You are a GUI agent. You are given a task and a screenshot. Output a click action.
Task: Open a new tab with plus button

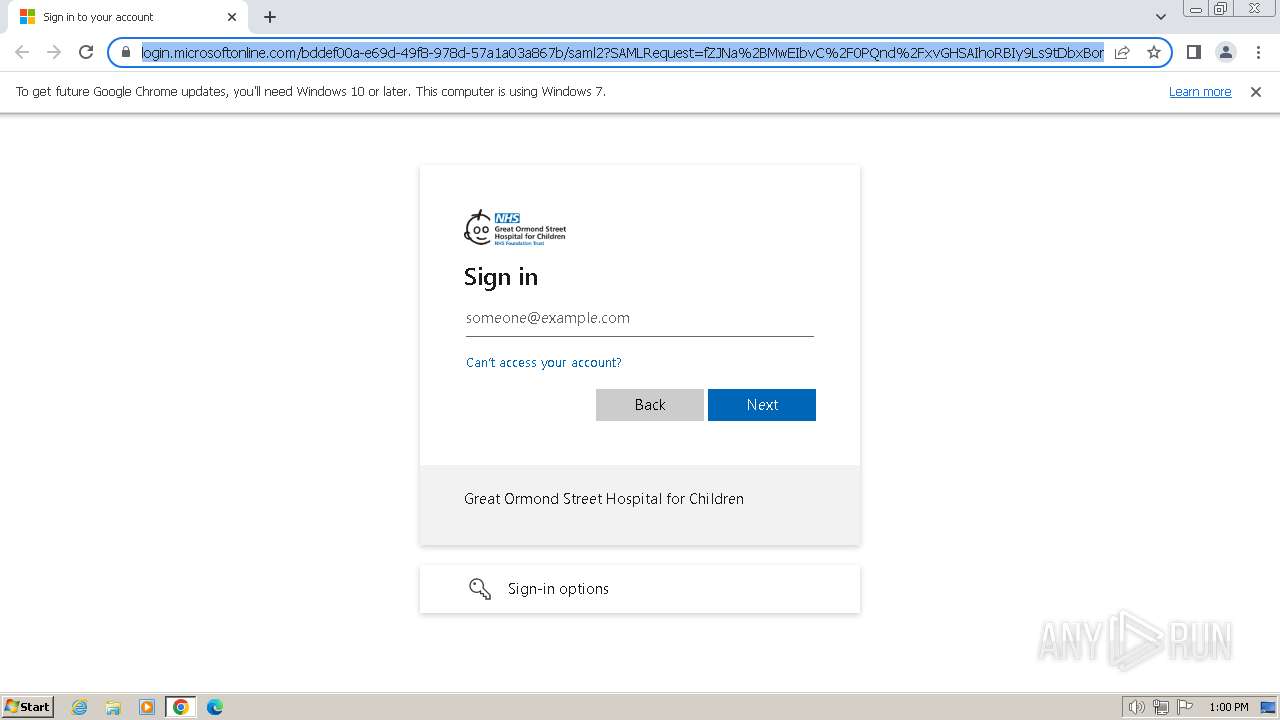click(x=270, y=17)
